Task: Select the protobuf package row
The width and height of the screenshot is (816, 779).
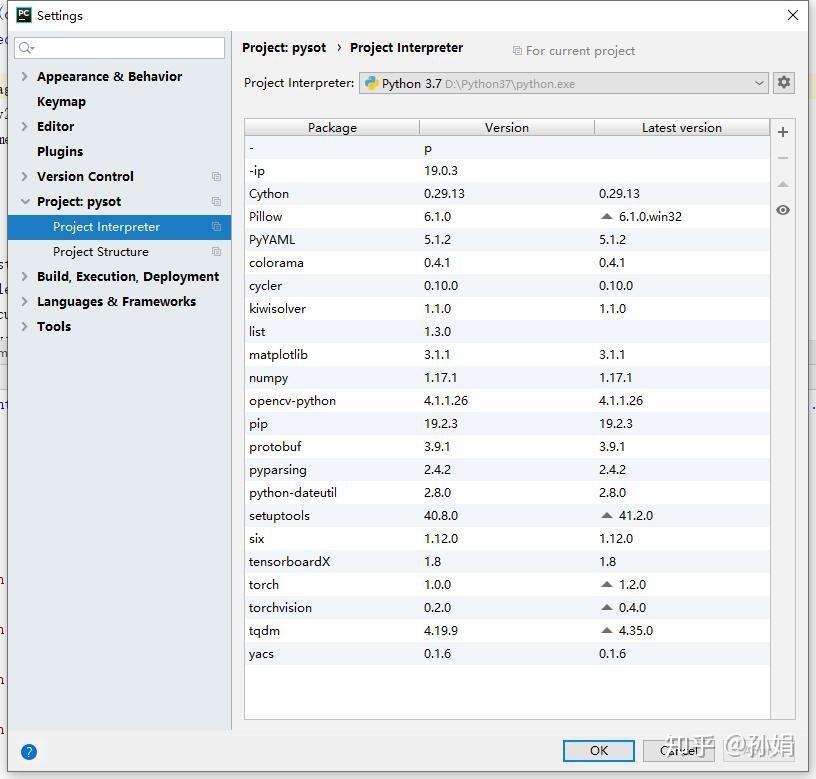Action: (507, 446)
